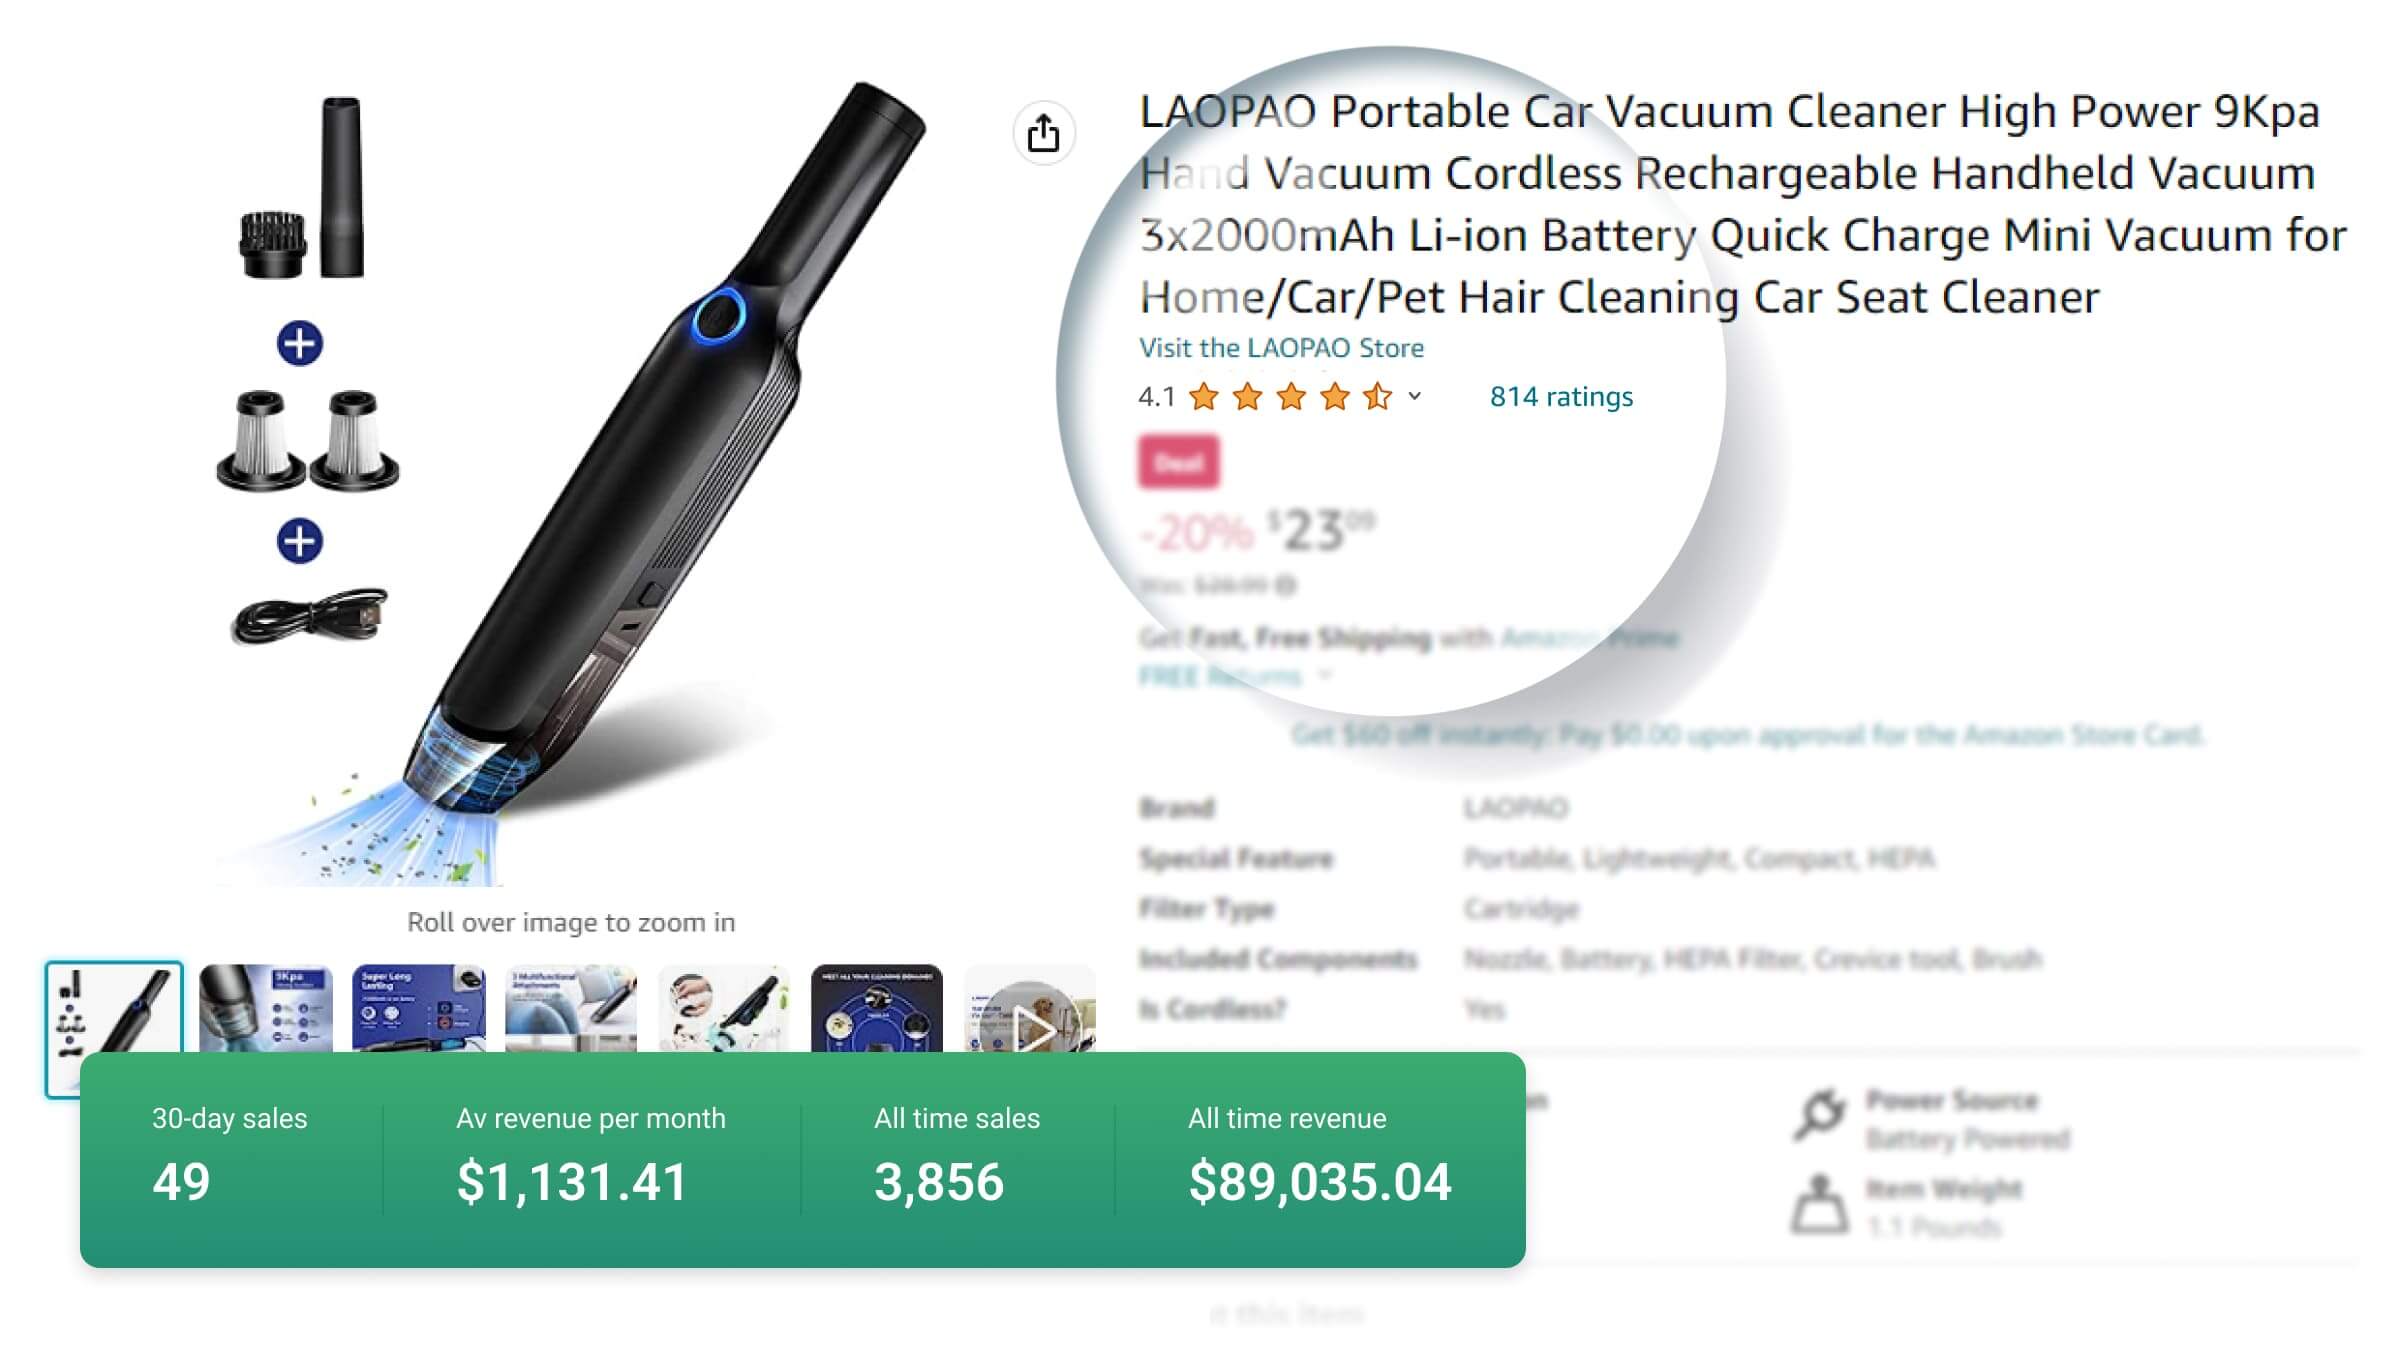Image resolution: width=2400 pixels, height=1348 pixels.
Task: Open the 814 ratings link
Action: point(1561,397)
